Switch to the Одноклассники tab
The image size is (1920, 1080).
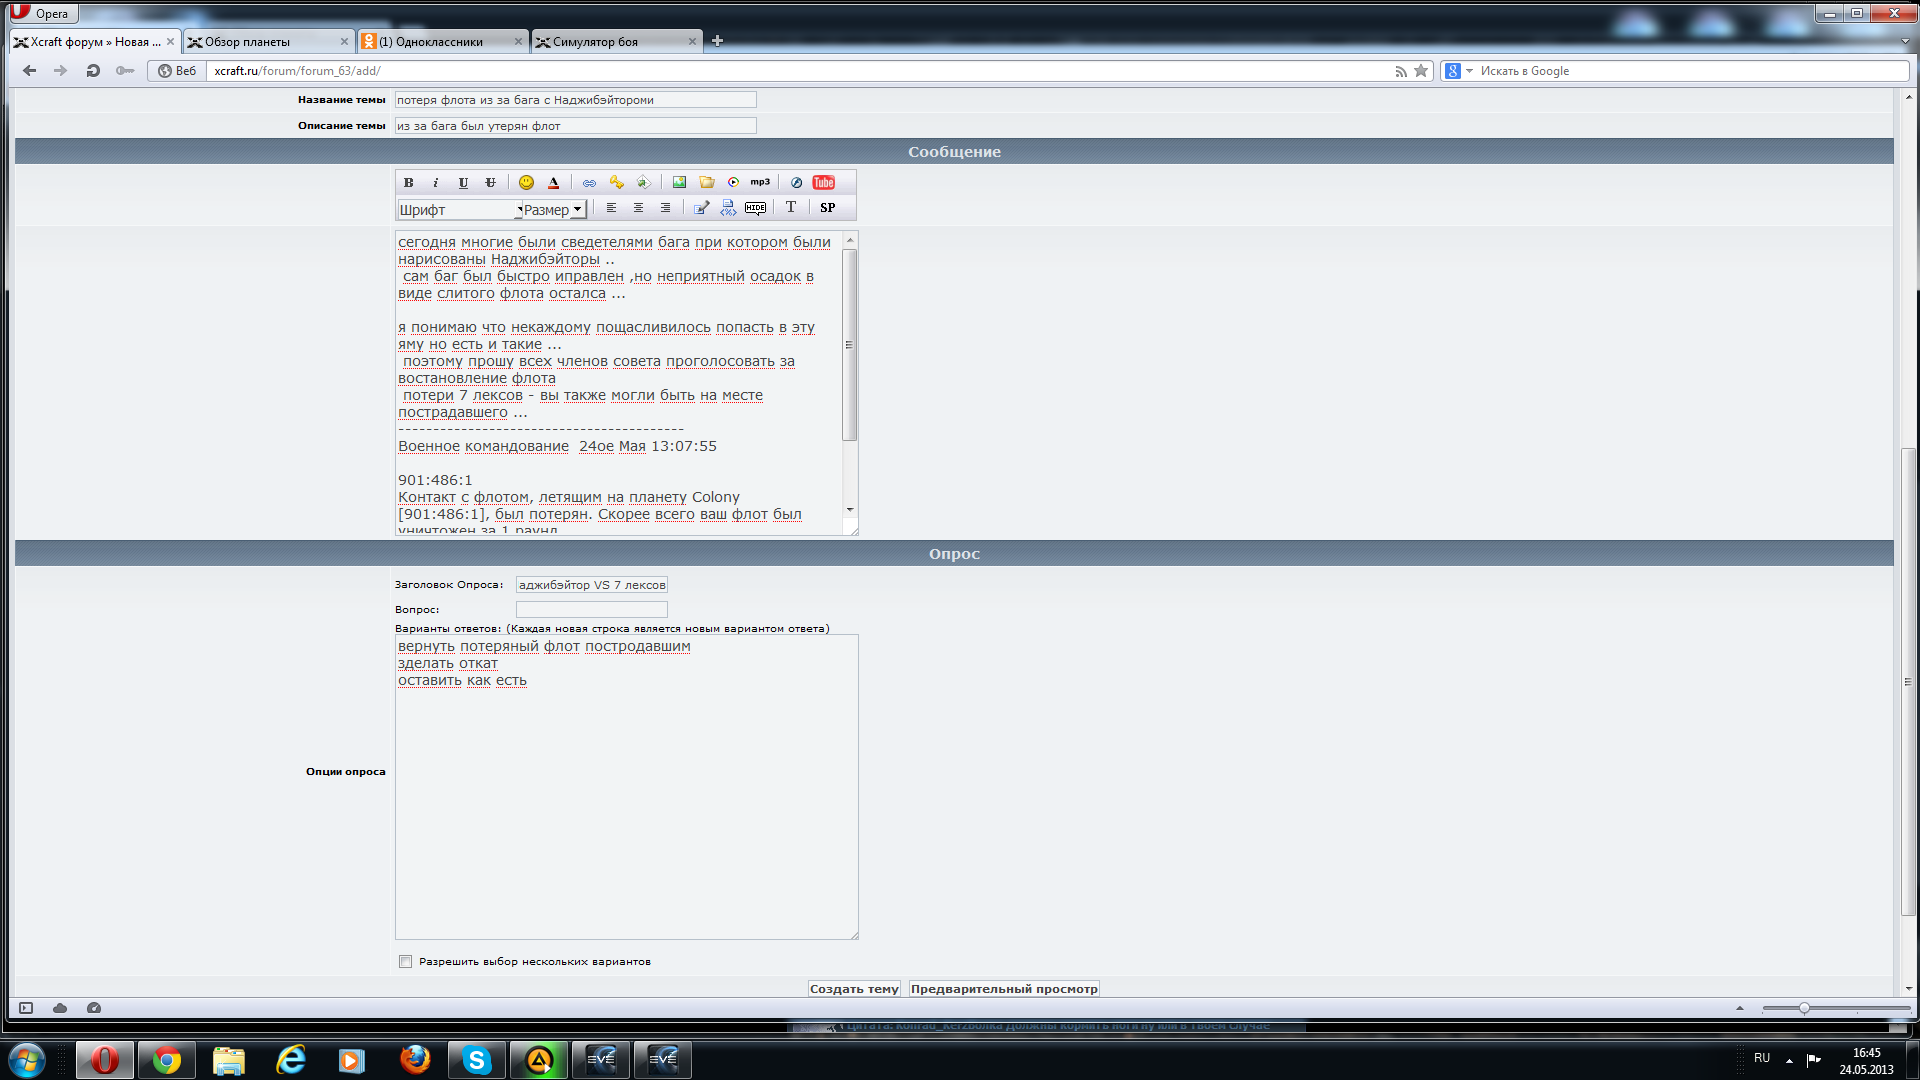pos(441,42)
